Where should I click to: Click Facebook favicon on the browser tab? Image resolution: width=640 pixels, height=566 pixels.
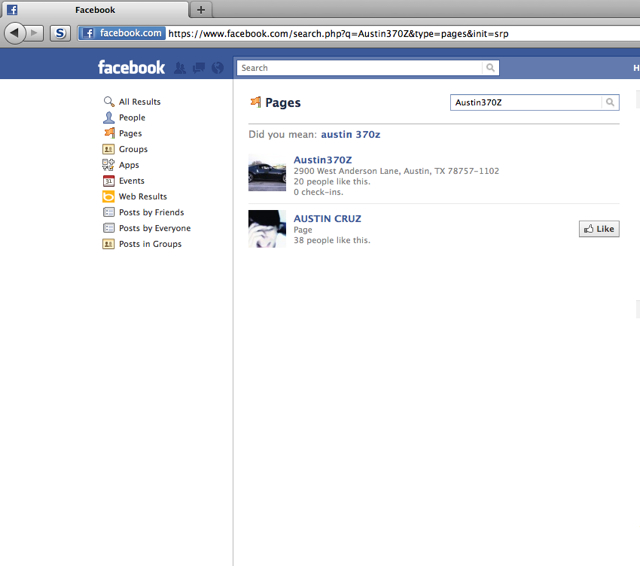(x=12, y=9)
